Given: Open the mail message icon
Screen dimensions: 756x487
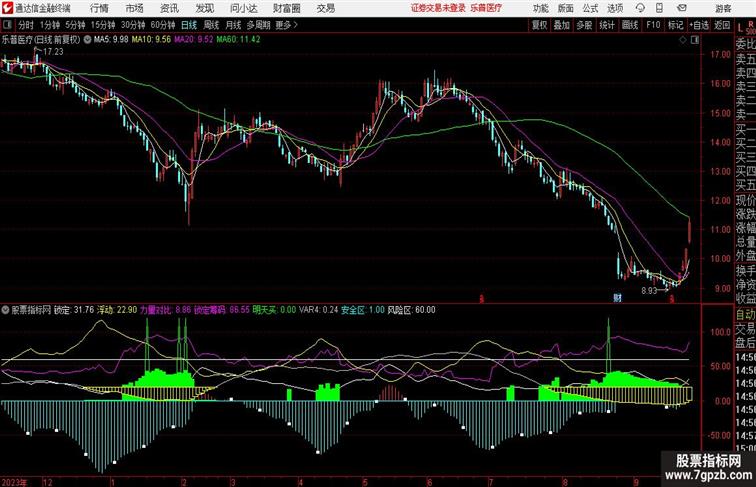Looking at the screenshot, I should point(682,8).
